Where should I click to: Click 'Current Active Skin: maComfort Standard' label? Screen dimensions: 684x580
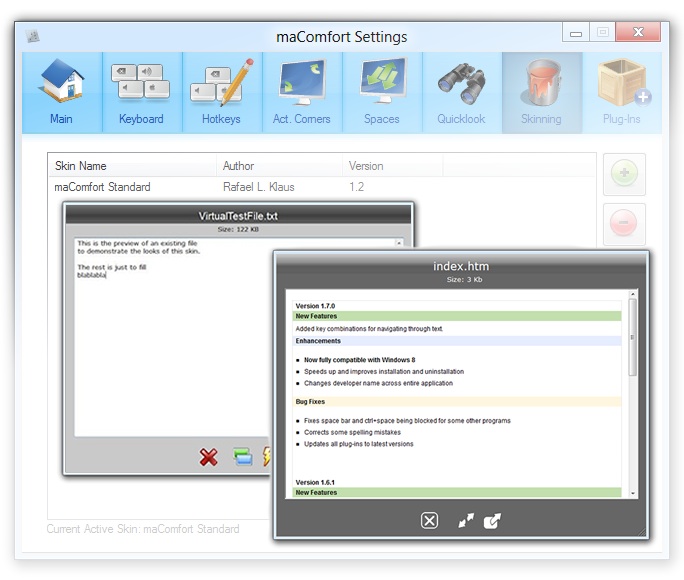tap(143, 529)
